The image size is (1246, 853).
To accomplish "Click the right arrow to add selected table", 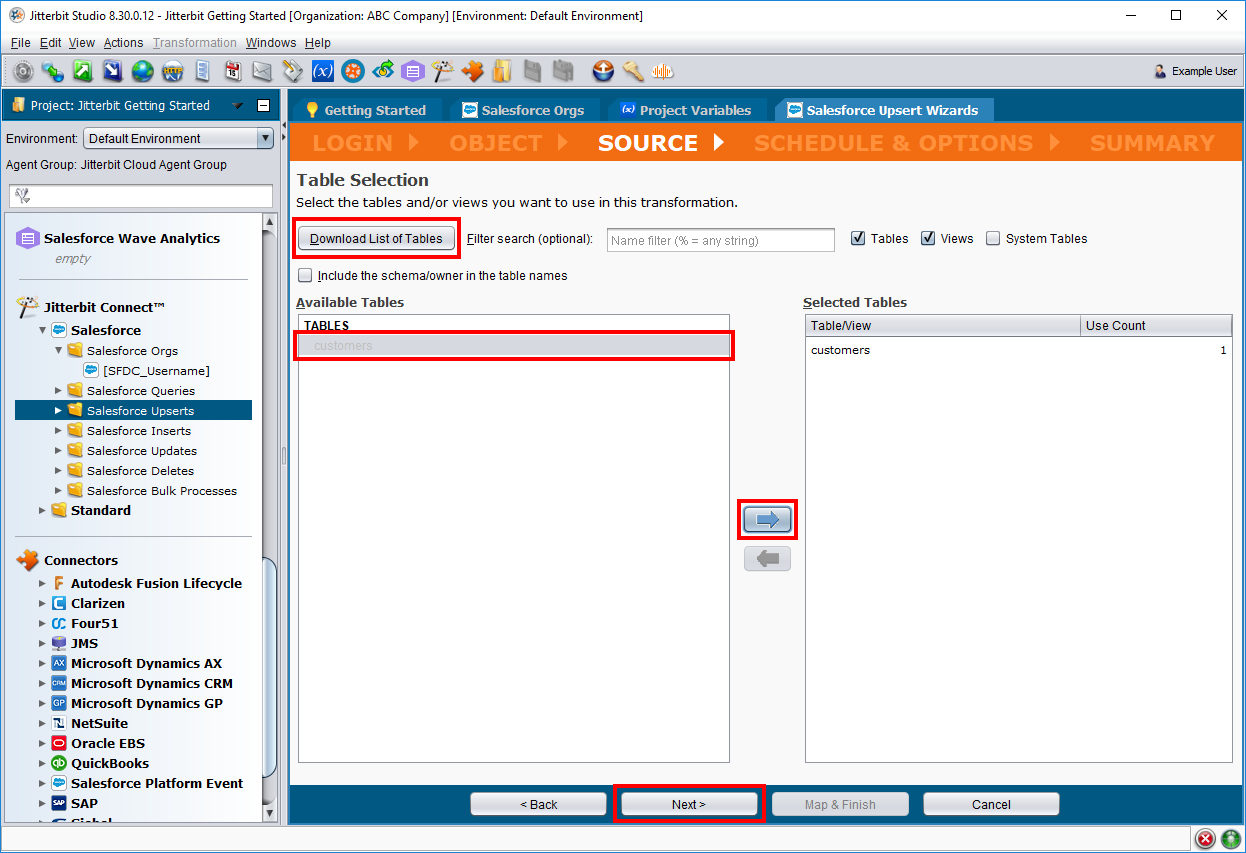I will 767,520.
